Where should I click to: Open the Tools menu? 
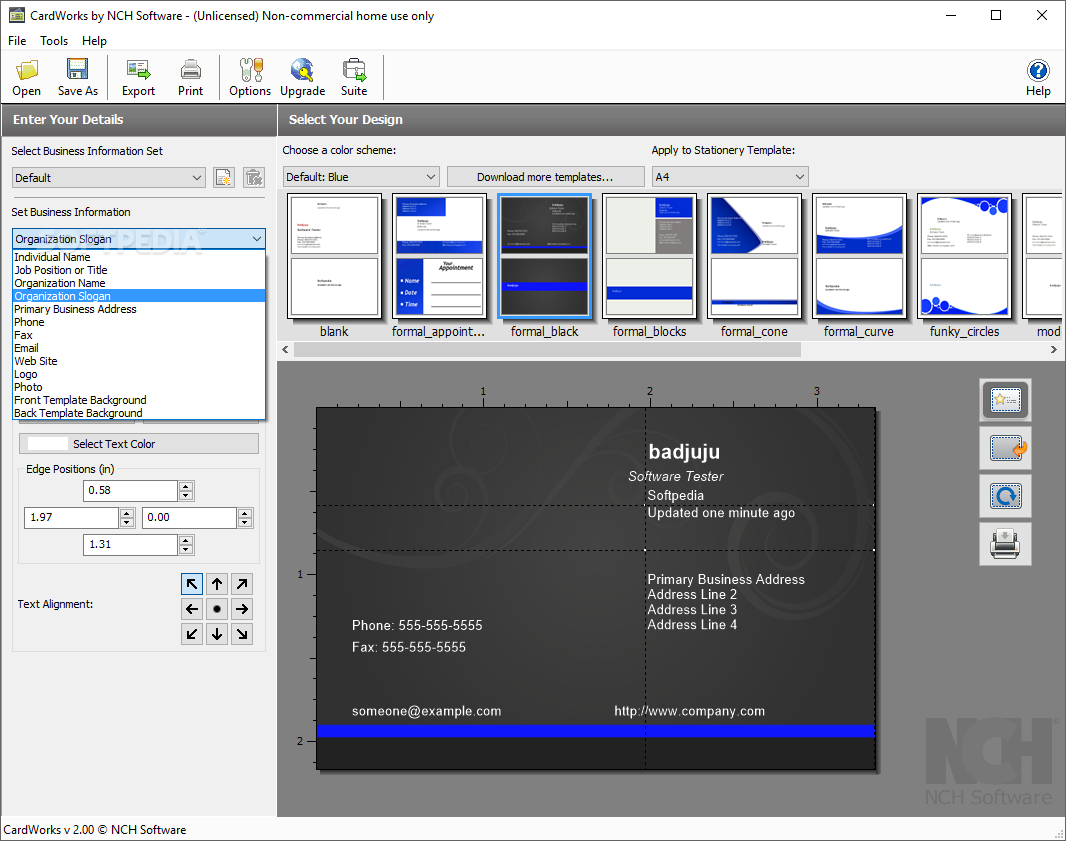(54, 41)
